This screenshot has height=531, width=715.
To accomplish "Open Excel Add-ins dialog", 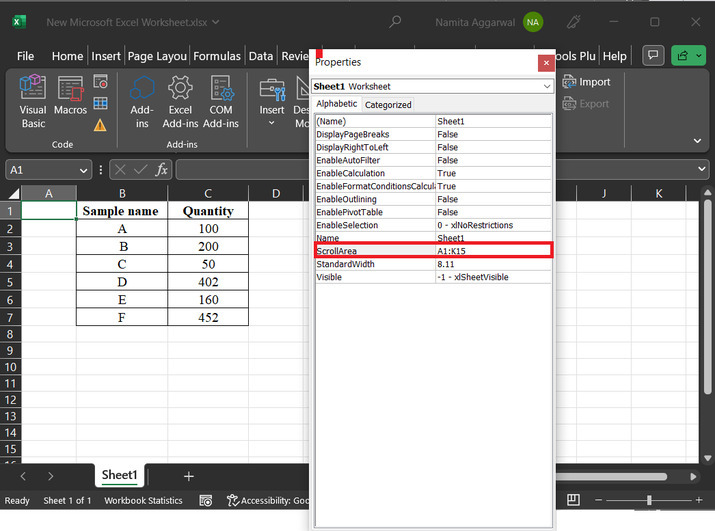I will [180, 101].
